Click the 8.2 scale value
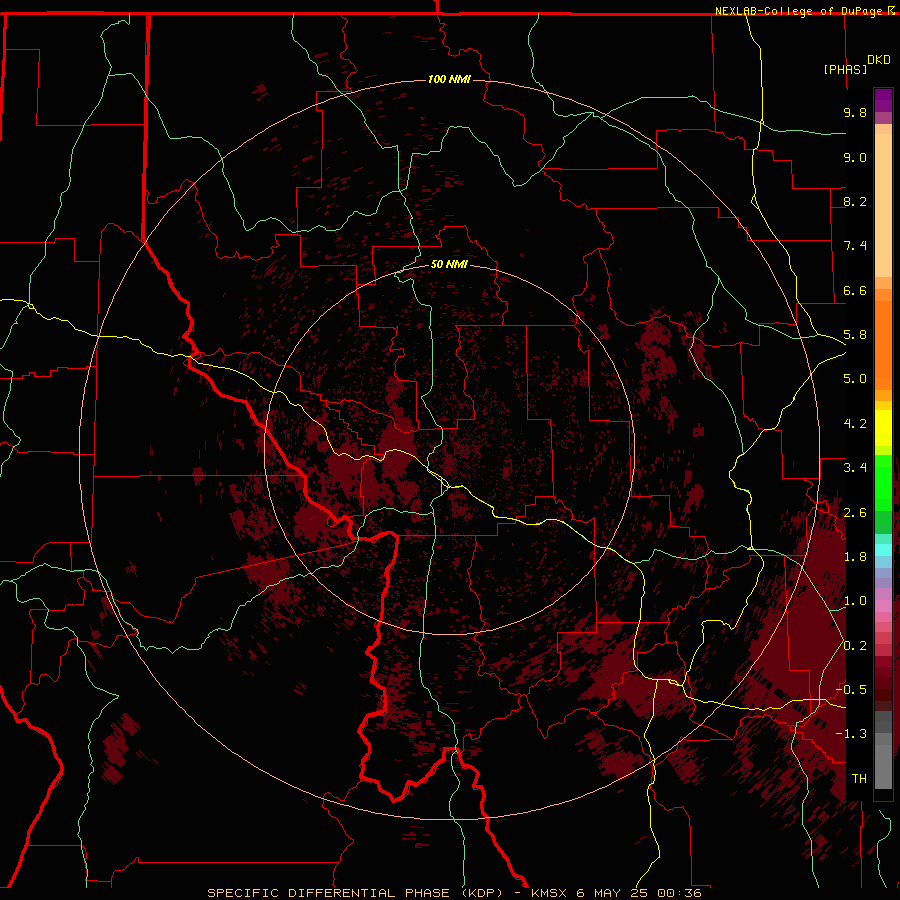The height and width of the screenshot is (900, 900). click(x=855, y=201)
